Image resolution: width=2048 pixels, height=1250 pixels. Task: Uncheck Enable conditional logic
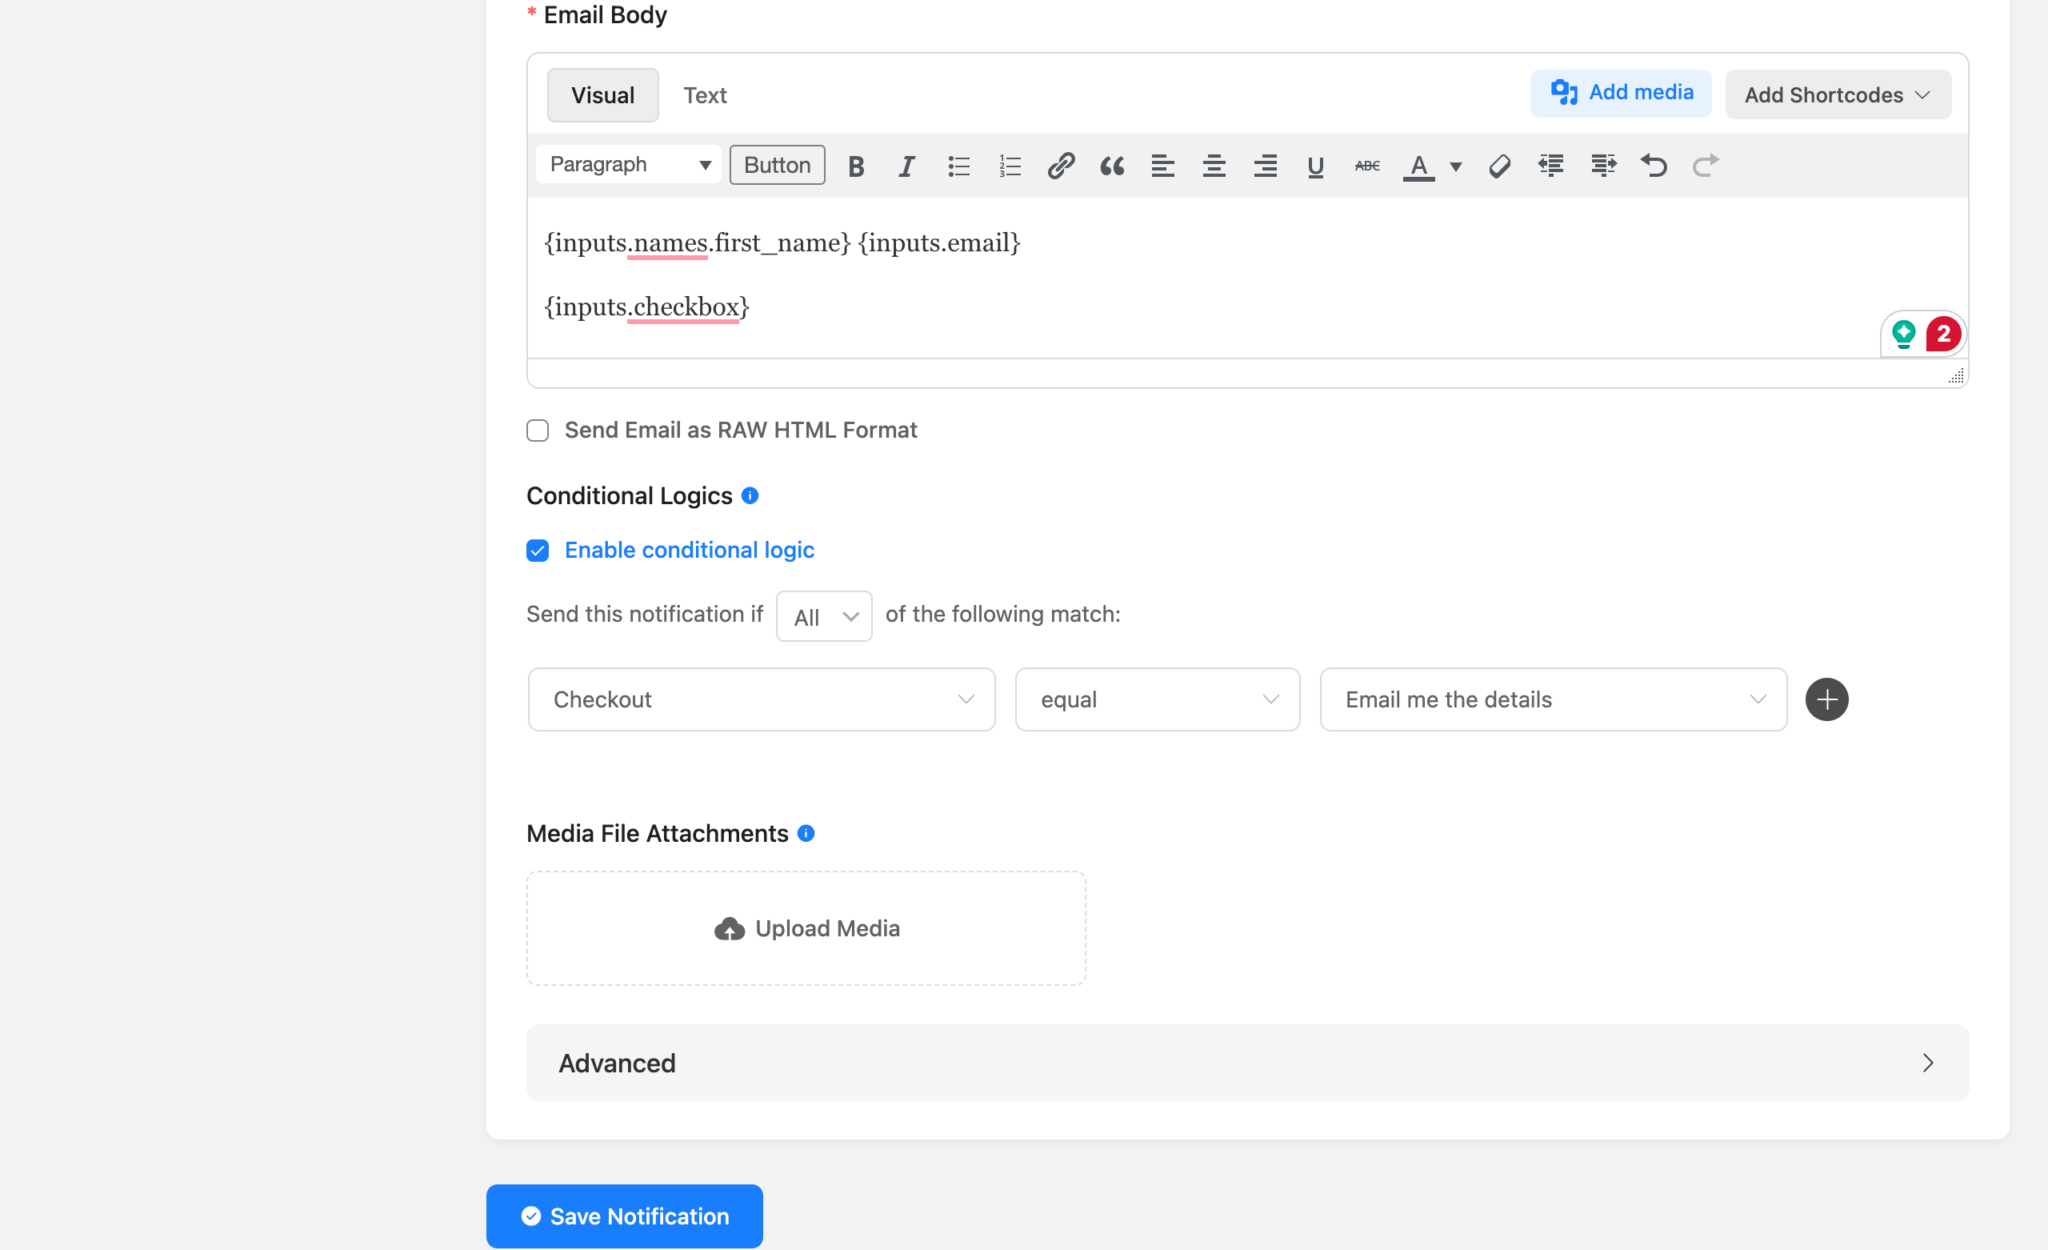point(537,549)
